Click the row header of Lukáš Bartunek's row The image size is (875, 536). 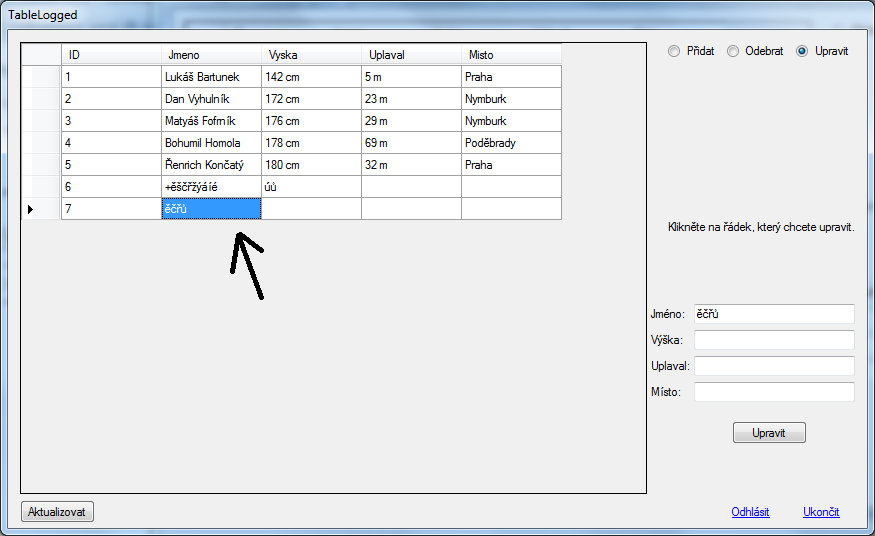(x=41, y=77)
